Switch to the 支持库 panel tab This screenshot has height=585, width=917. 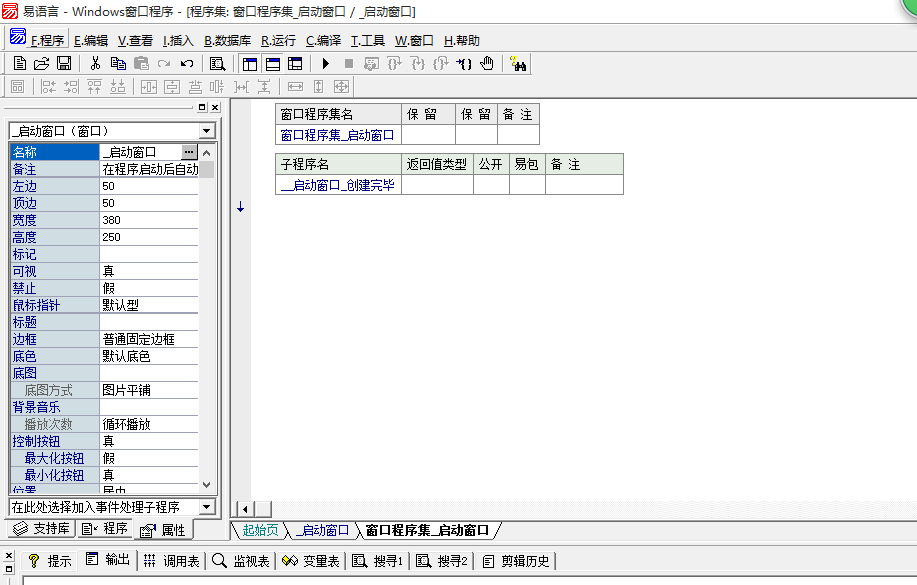42,528
